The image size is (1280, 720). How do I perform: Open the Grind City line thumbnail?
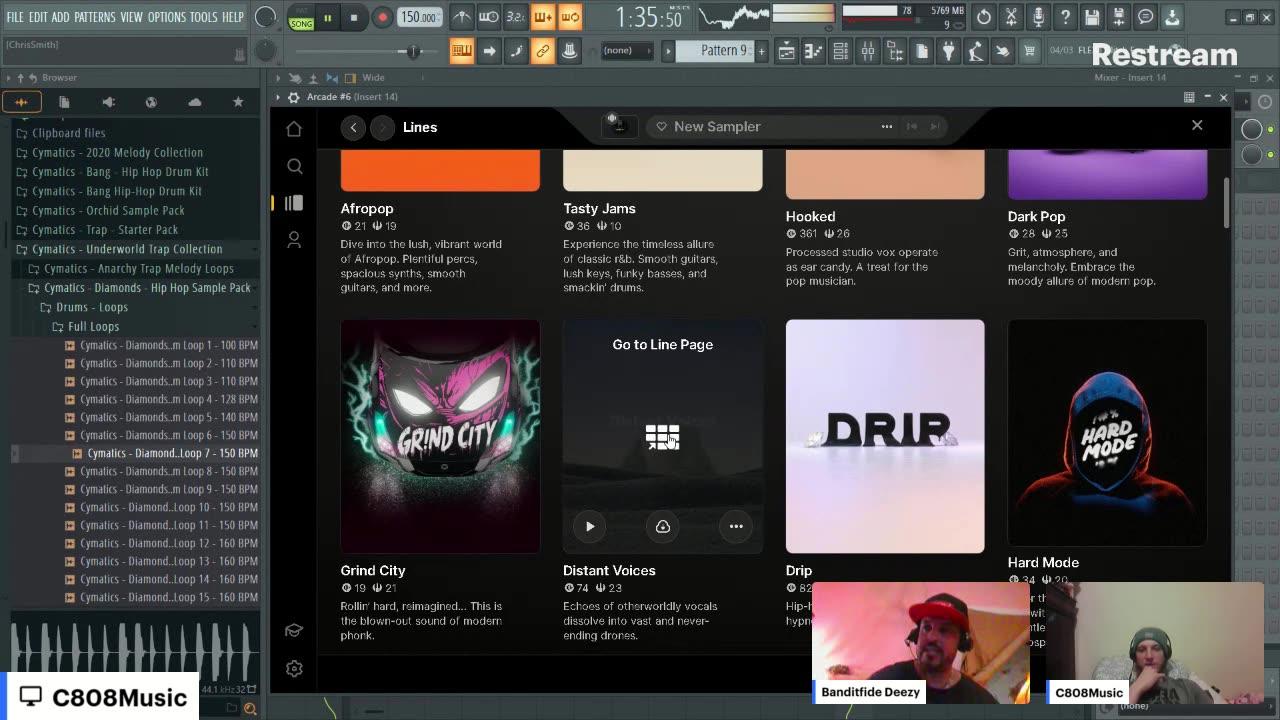(x=440, y=436)
